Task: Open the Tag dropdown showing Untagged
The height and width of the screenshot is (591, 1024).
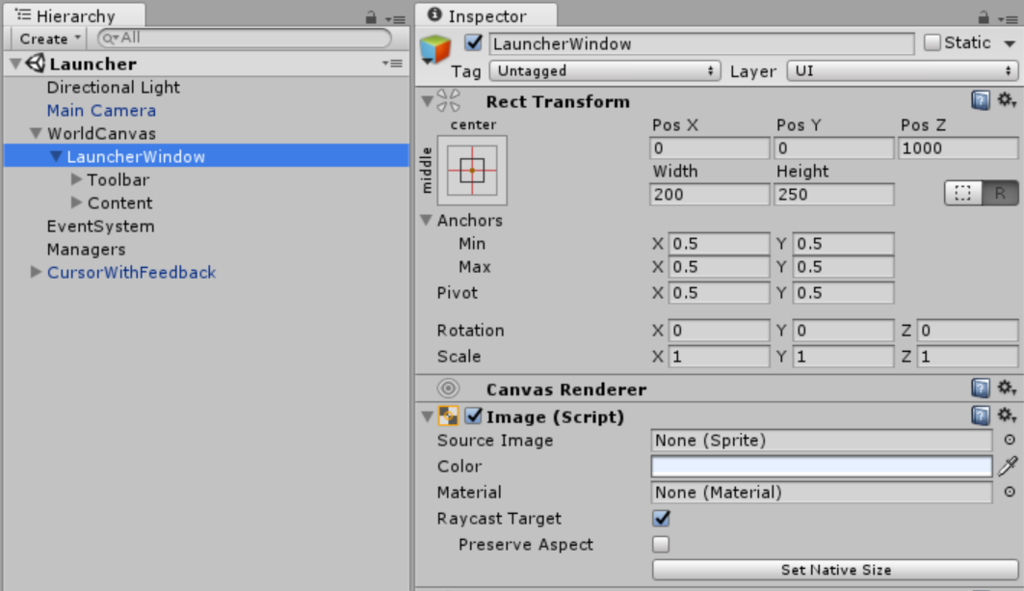Action: [605, 71]
